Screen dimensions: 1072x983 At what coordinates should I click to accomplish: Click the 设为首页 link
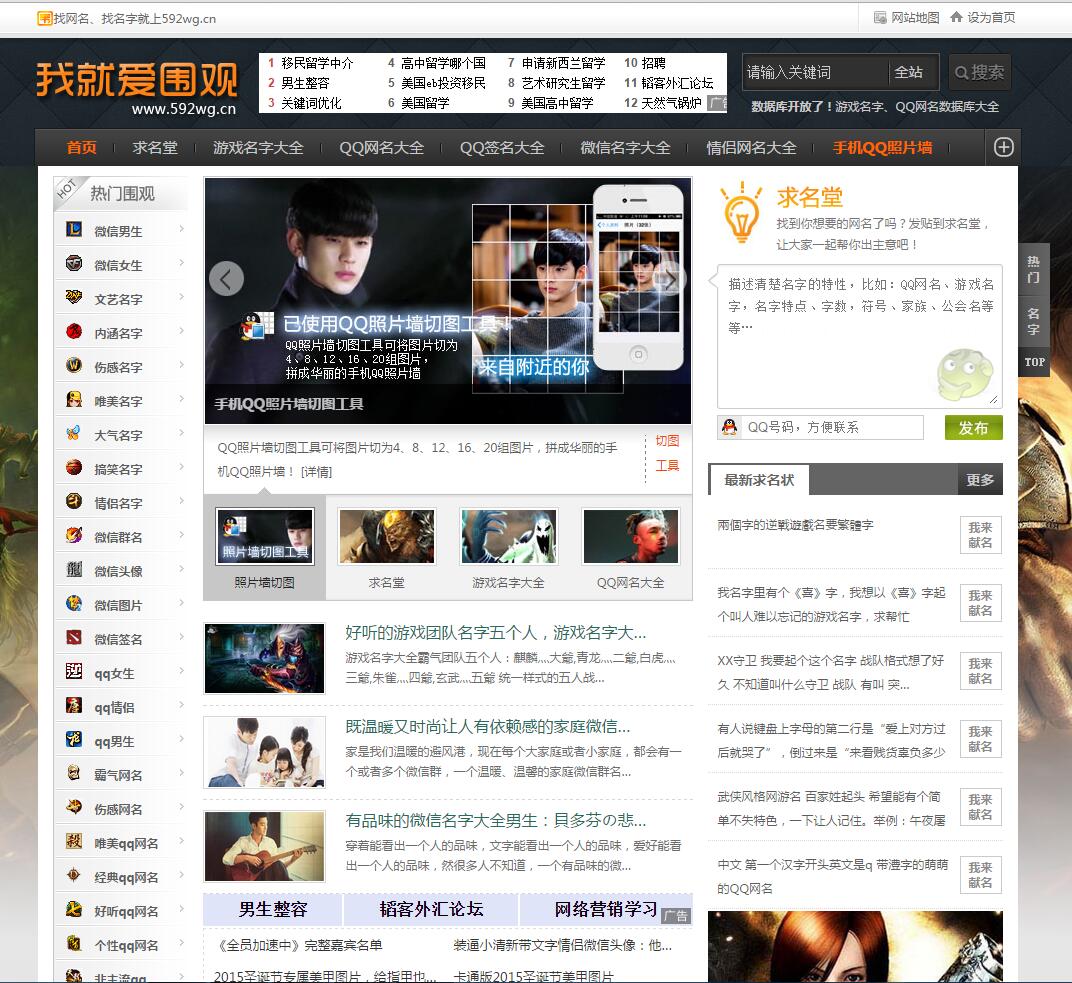click(x=983, y=17)
